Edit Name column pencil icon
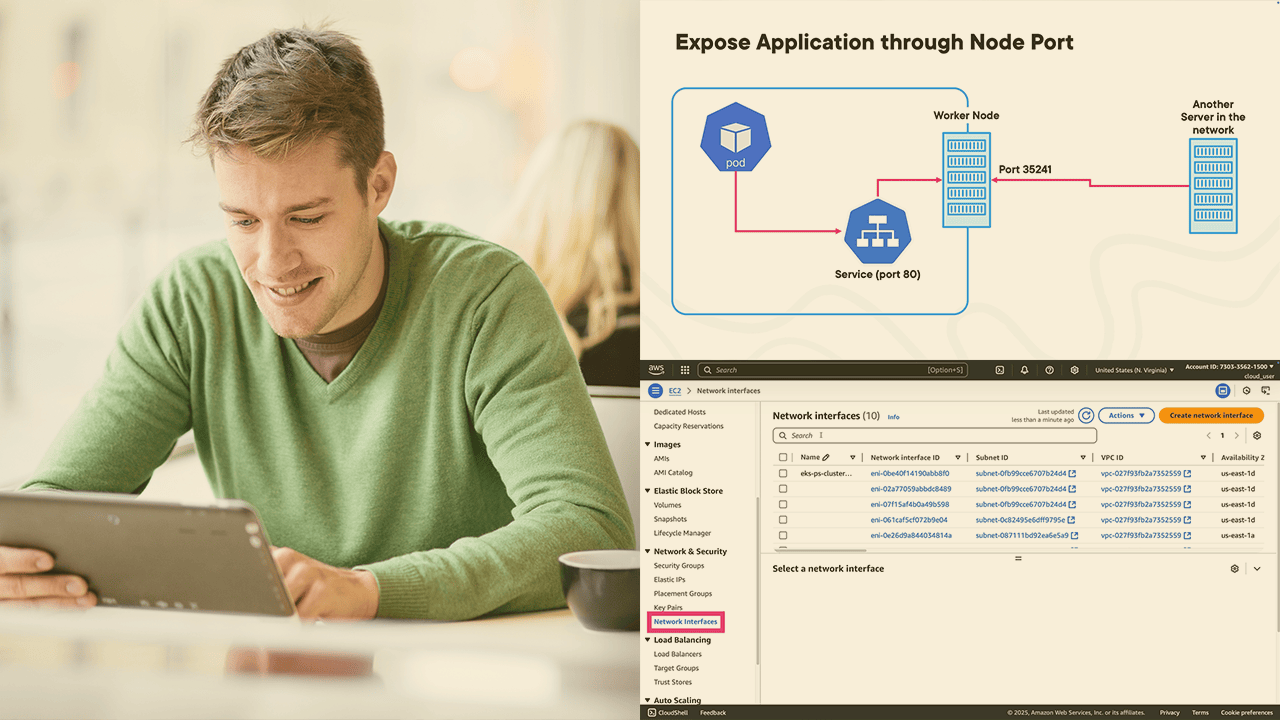Image resolution: width=1280 pixels, height=720 pixels. pyautogui.click(x=826, y=457)
